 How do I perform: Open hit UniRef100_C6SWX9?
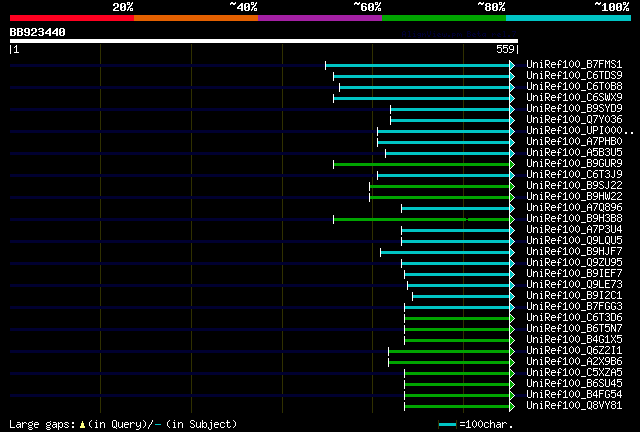(x=574, y=97)
